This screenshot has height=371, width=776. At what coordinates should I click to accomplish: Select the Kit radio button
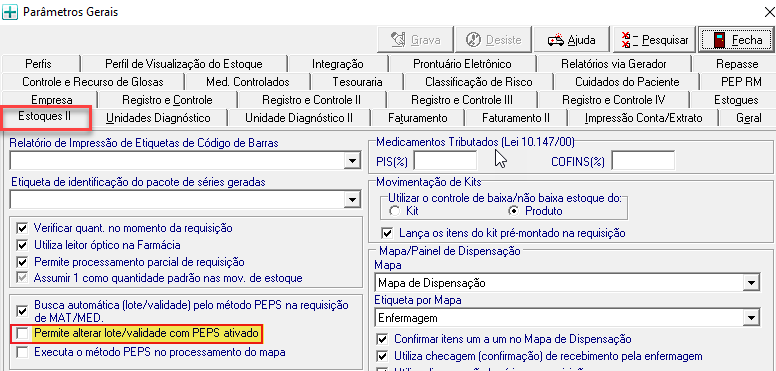click(x=394, y=211)
